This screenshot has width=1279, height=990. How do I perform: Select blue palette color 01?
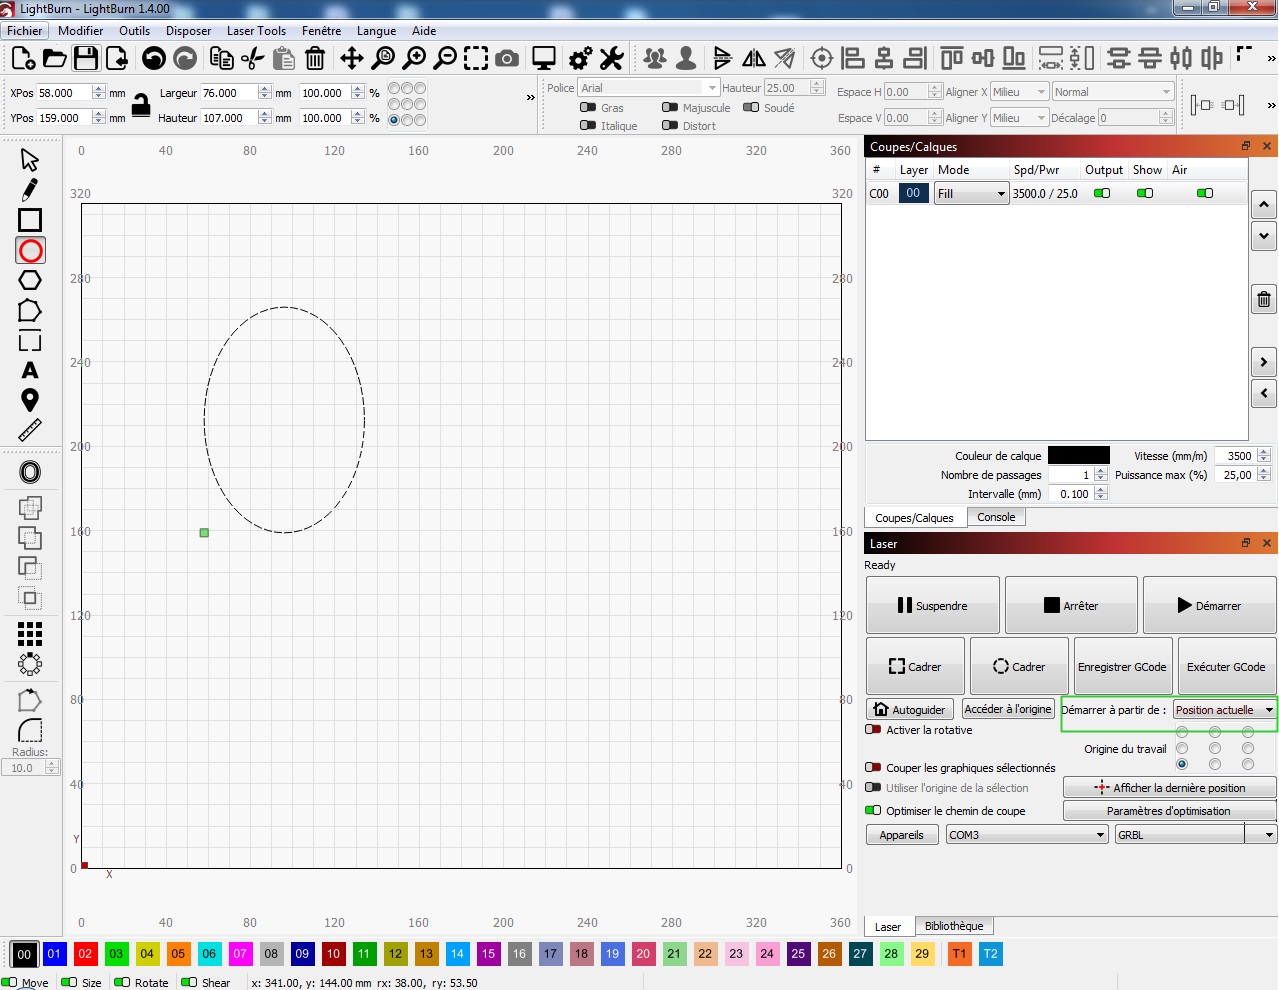click(x=54, y=954)
